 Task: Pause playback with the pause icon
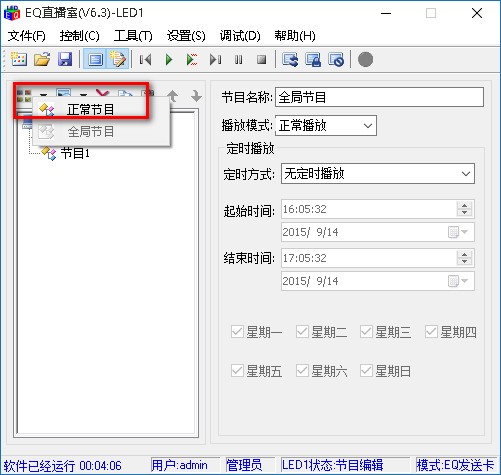(238, 60)
